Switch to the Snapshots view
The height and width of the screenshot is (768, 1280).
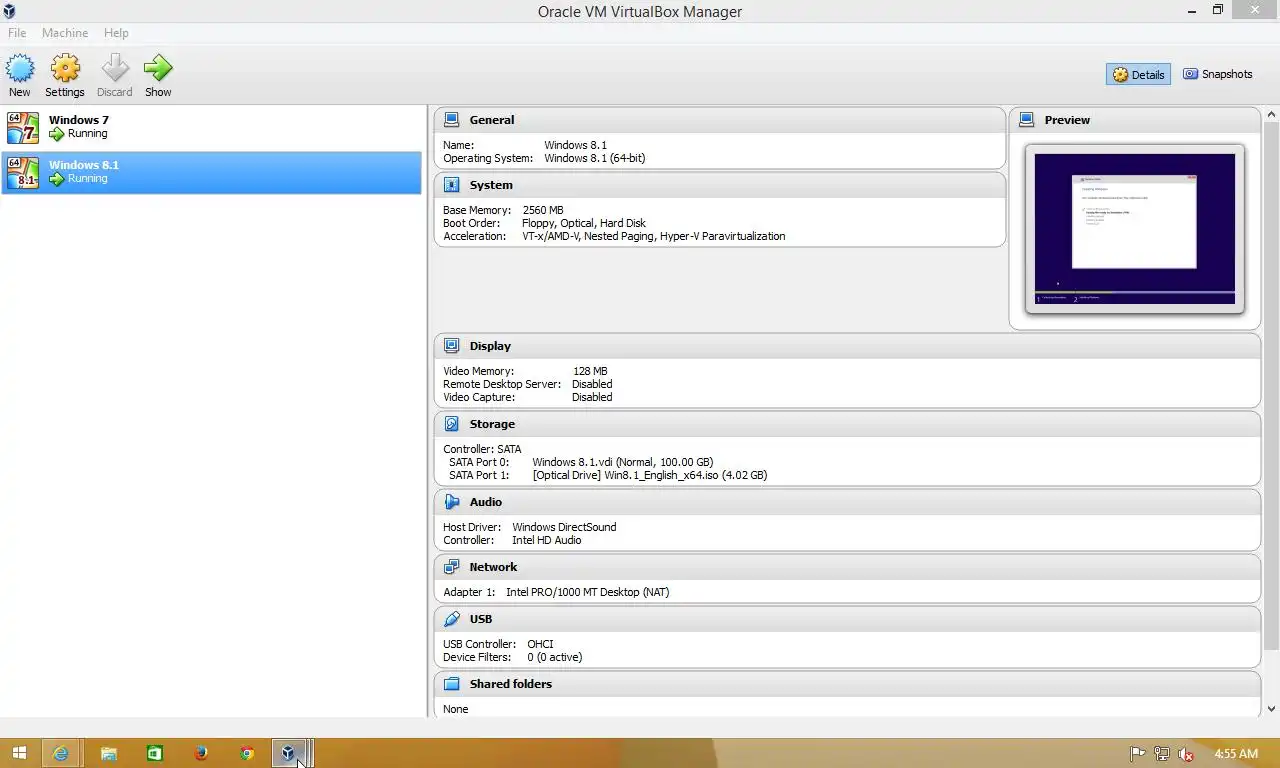click(1217, 74)
